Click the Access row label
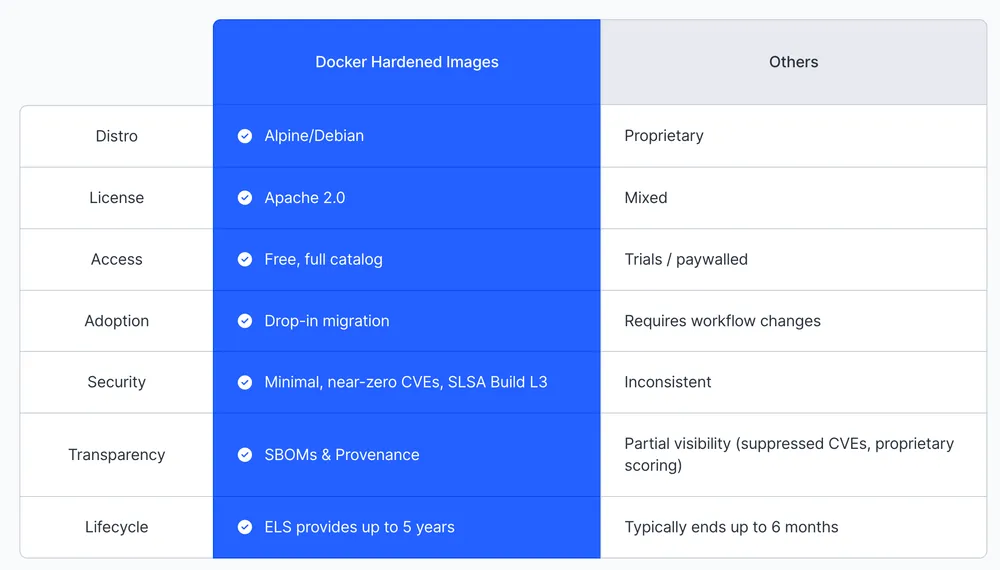This screenshot has height=570, width=1000. (x=117, y=259)
